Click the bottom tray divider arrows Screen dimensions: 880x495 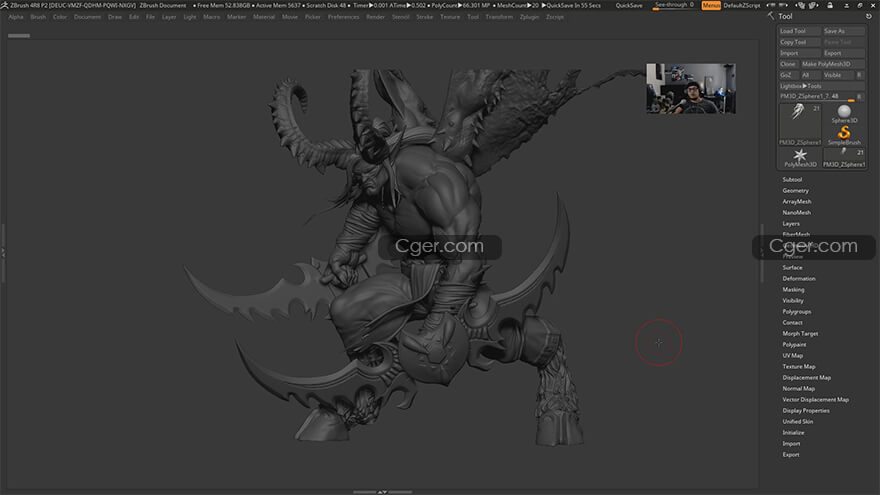[x=382, y=492]
